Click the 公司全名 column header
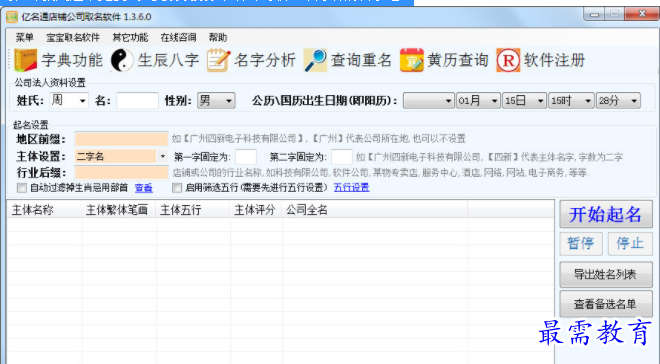Viewport: 660px width, 364px height. coord(375,210)
